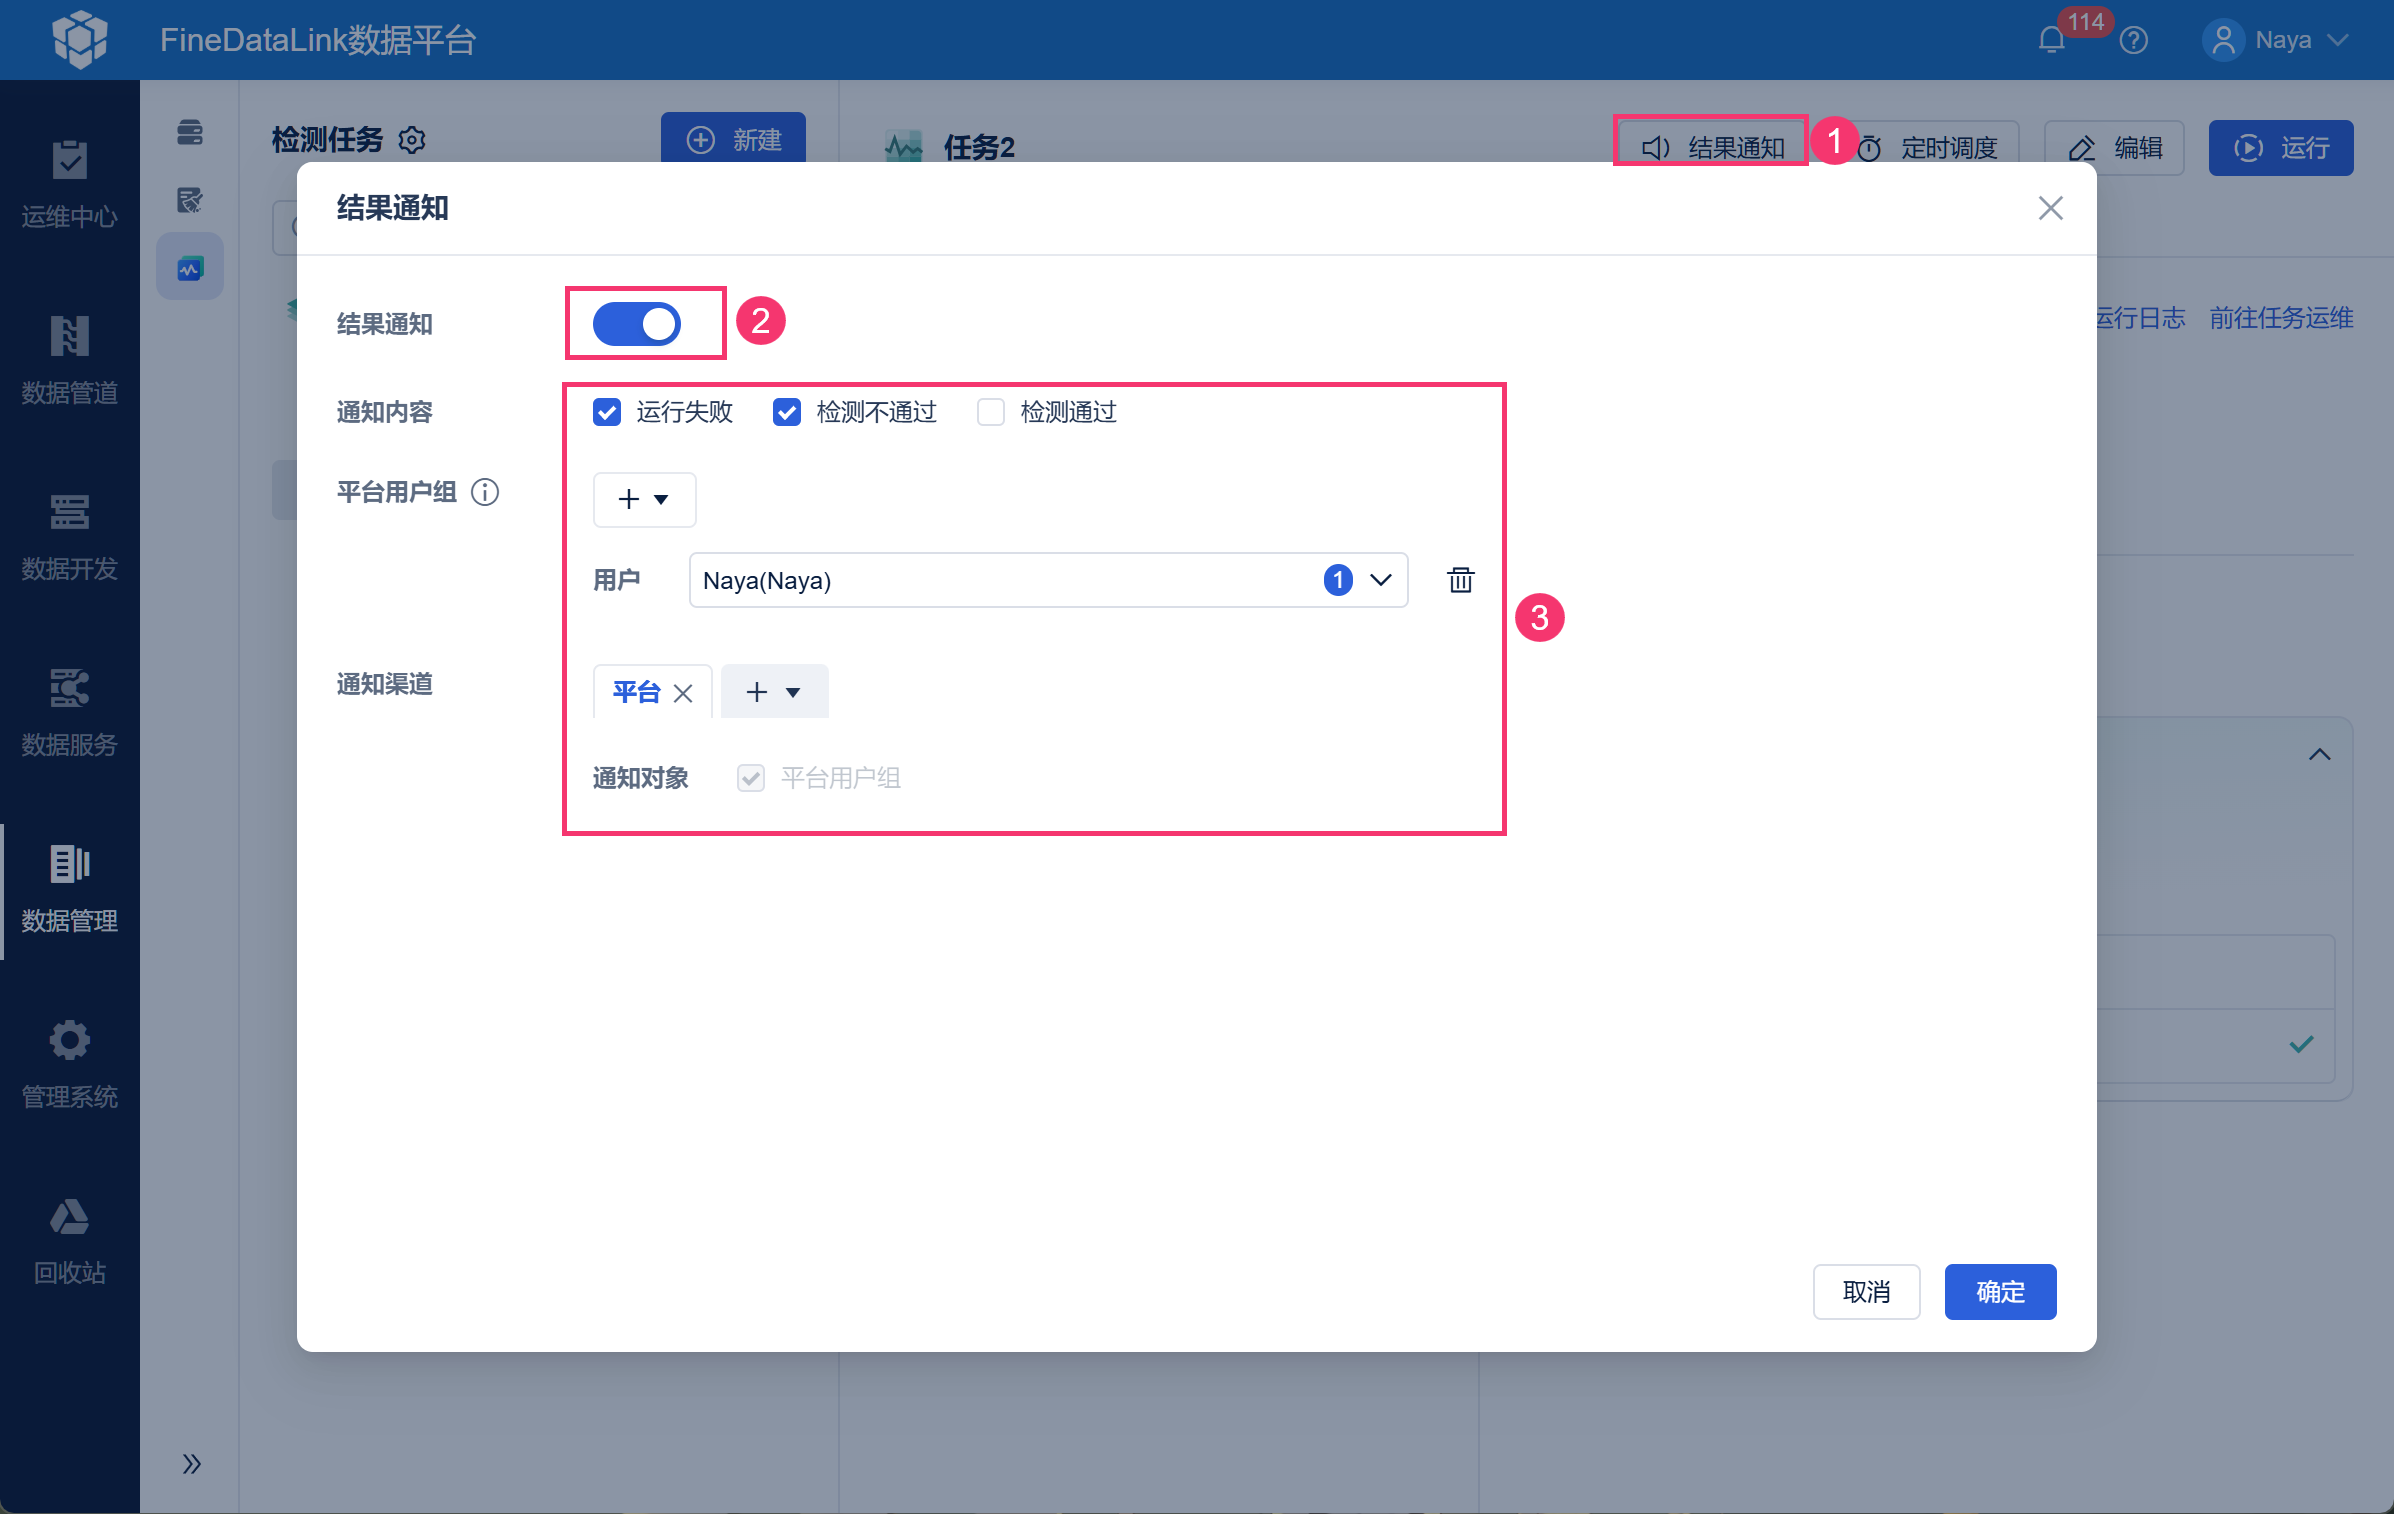Image resolution: width=2394 pixels, height=1514 pixels.
Task: Delete the Naya user row with trash icon
Action: click(x=1460, y=580)
